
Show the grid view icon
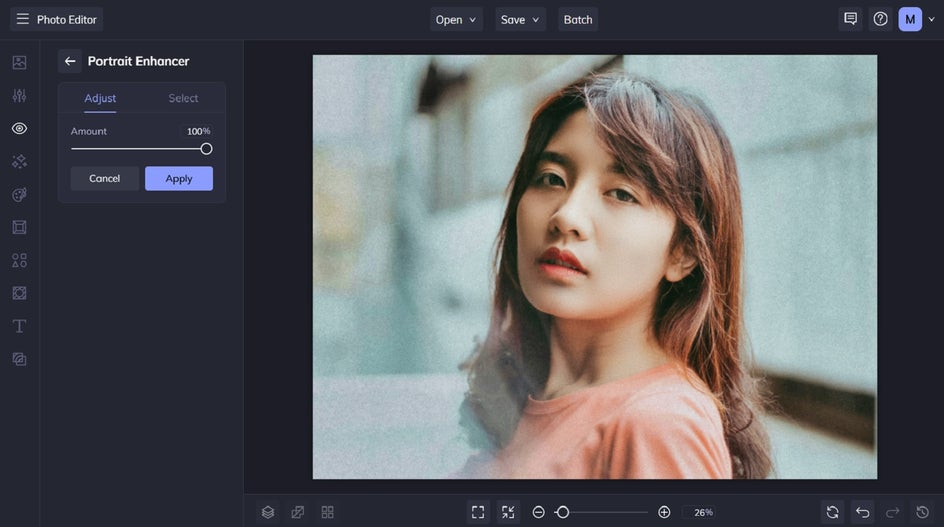[x=328, y=512]
